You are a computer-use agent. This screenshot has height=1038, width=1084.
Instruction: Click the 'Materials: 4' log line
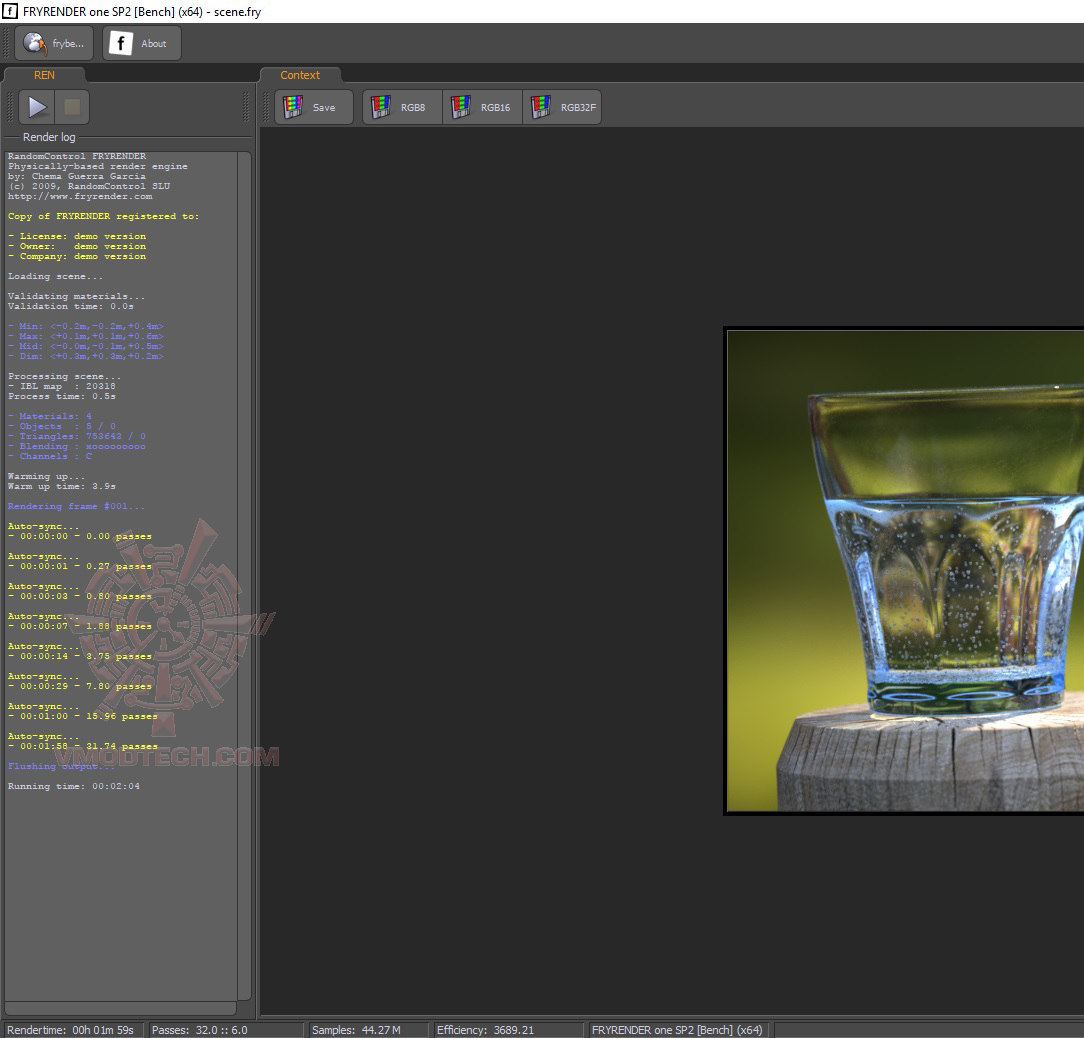click(x=50, y=416)
